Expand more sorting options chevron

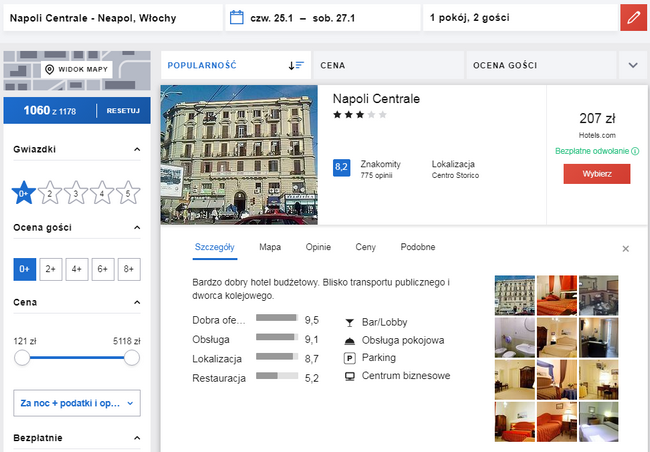pos(632,65)
